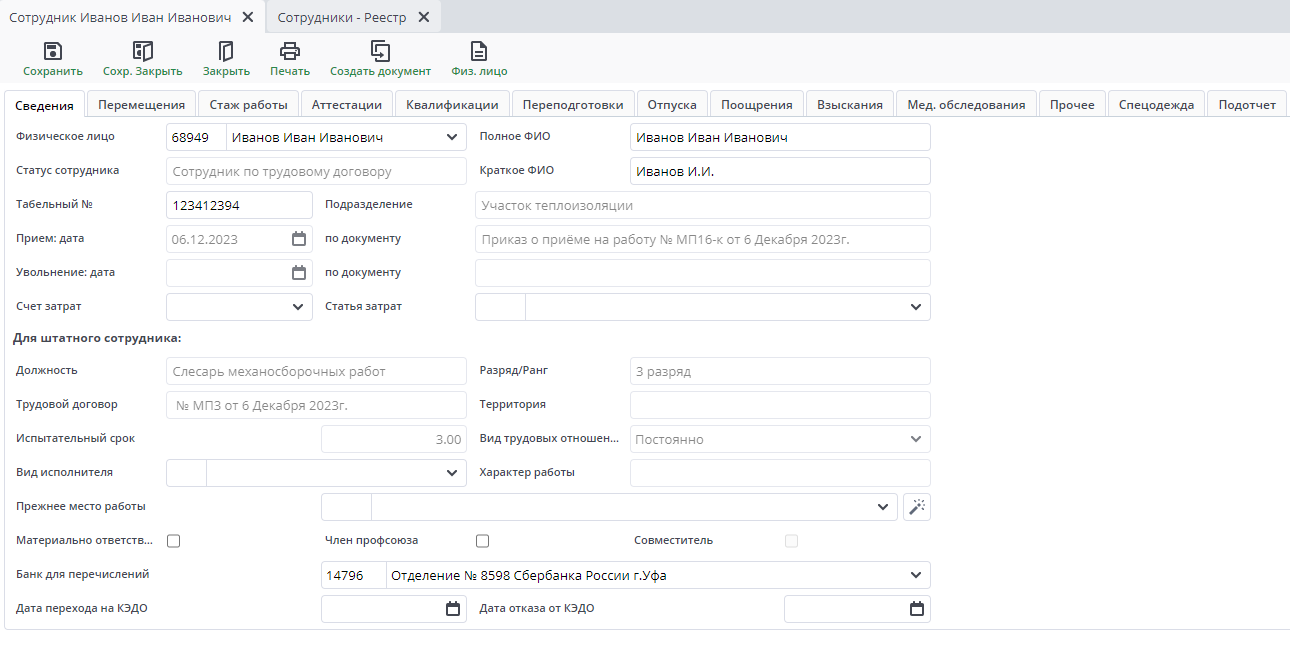
Task: Open the Квалификации tab
Action: coord(453,105)
